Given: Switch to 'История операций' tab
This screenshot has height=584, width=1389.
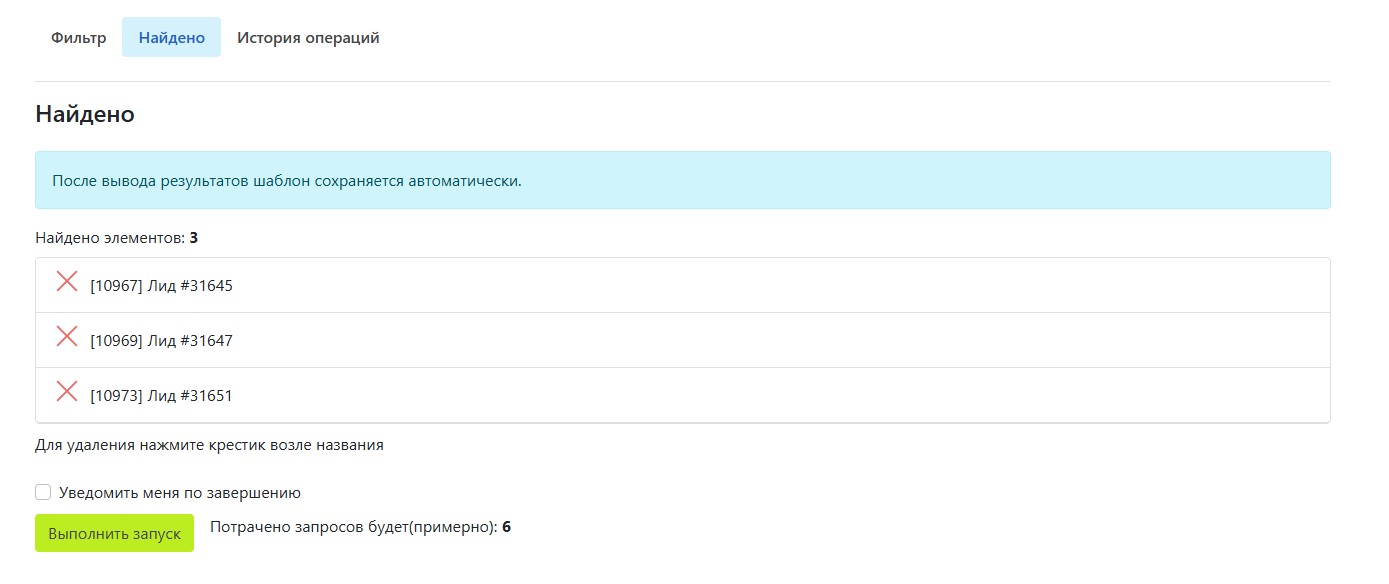Looking at the screenshot, I should click(308, 38).
